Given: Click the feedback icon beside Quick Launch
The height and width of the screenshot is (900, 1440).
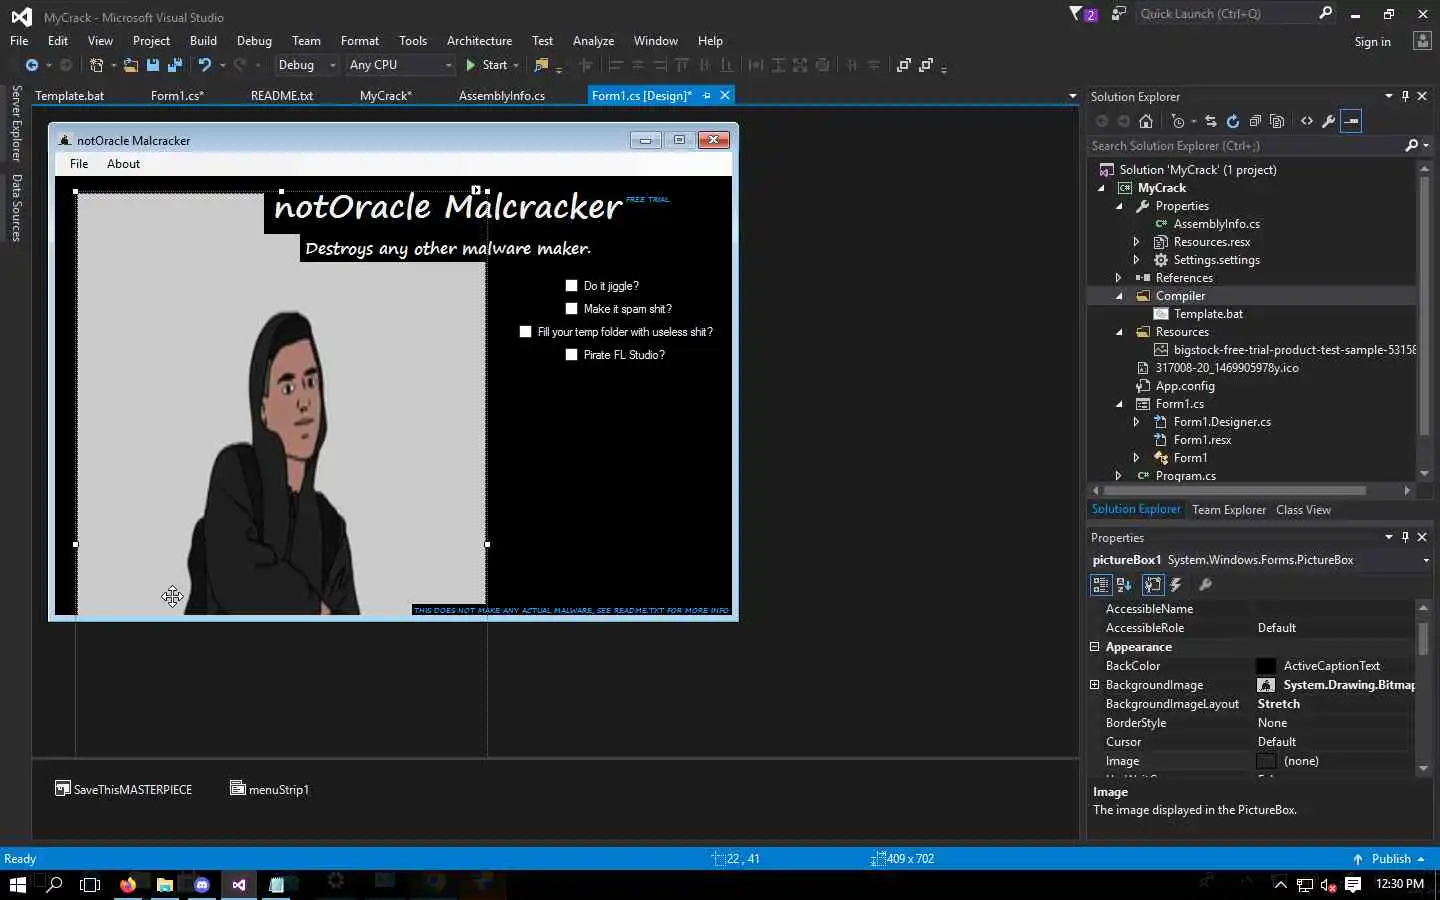Looking at the screenshot, I should (1119, 14).
